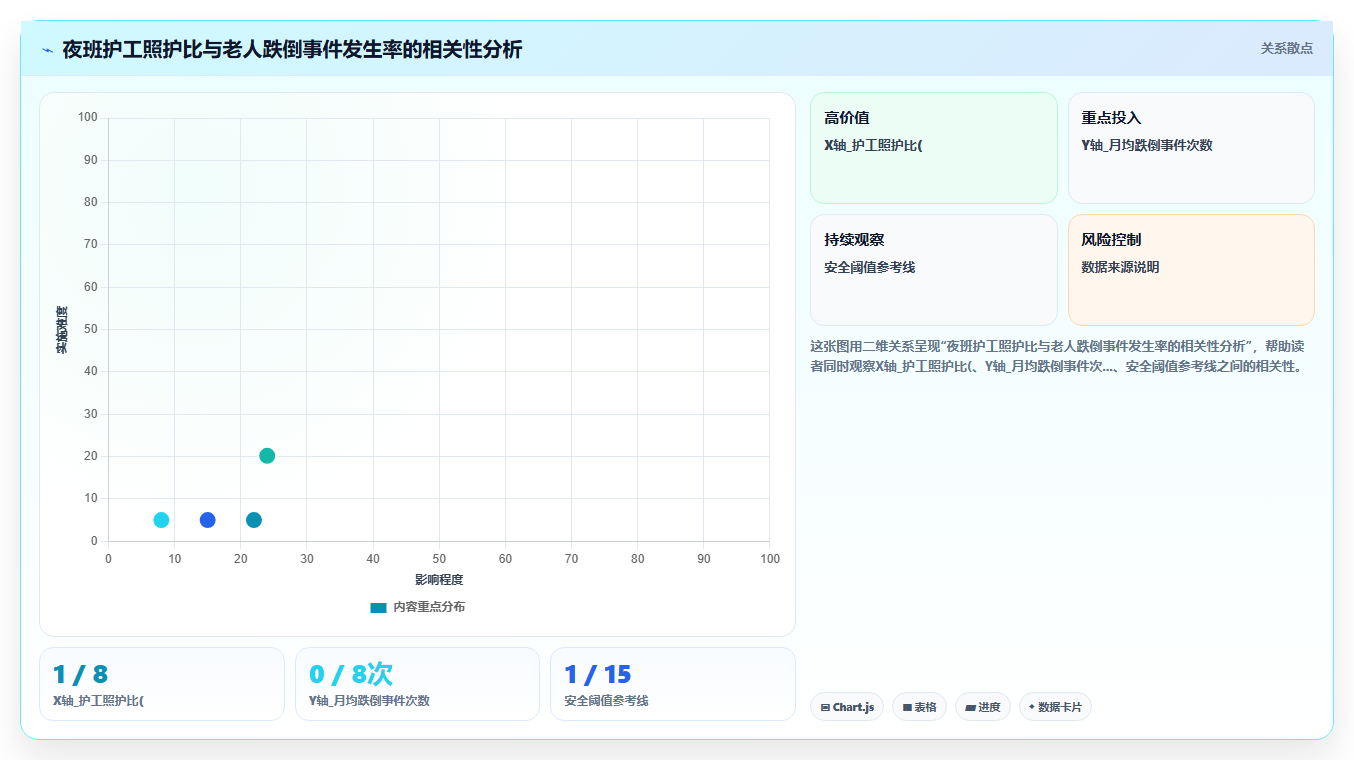Toggle the 内容重点分布 legend swatch
Screen dimensions: 1354x760
tap(378, 607)
